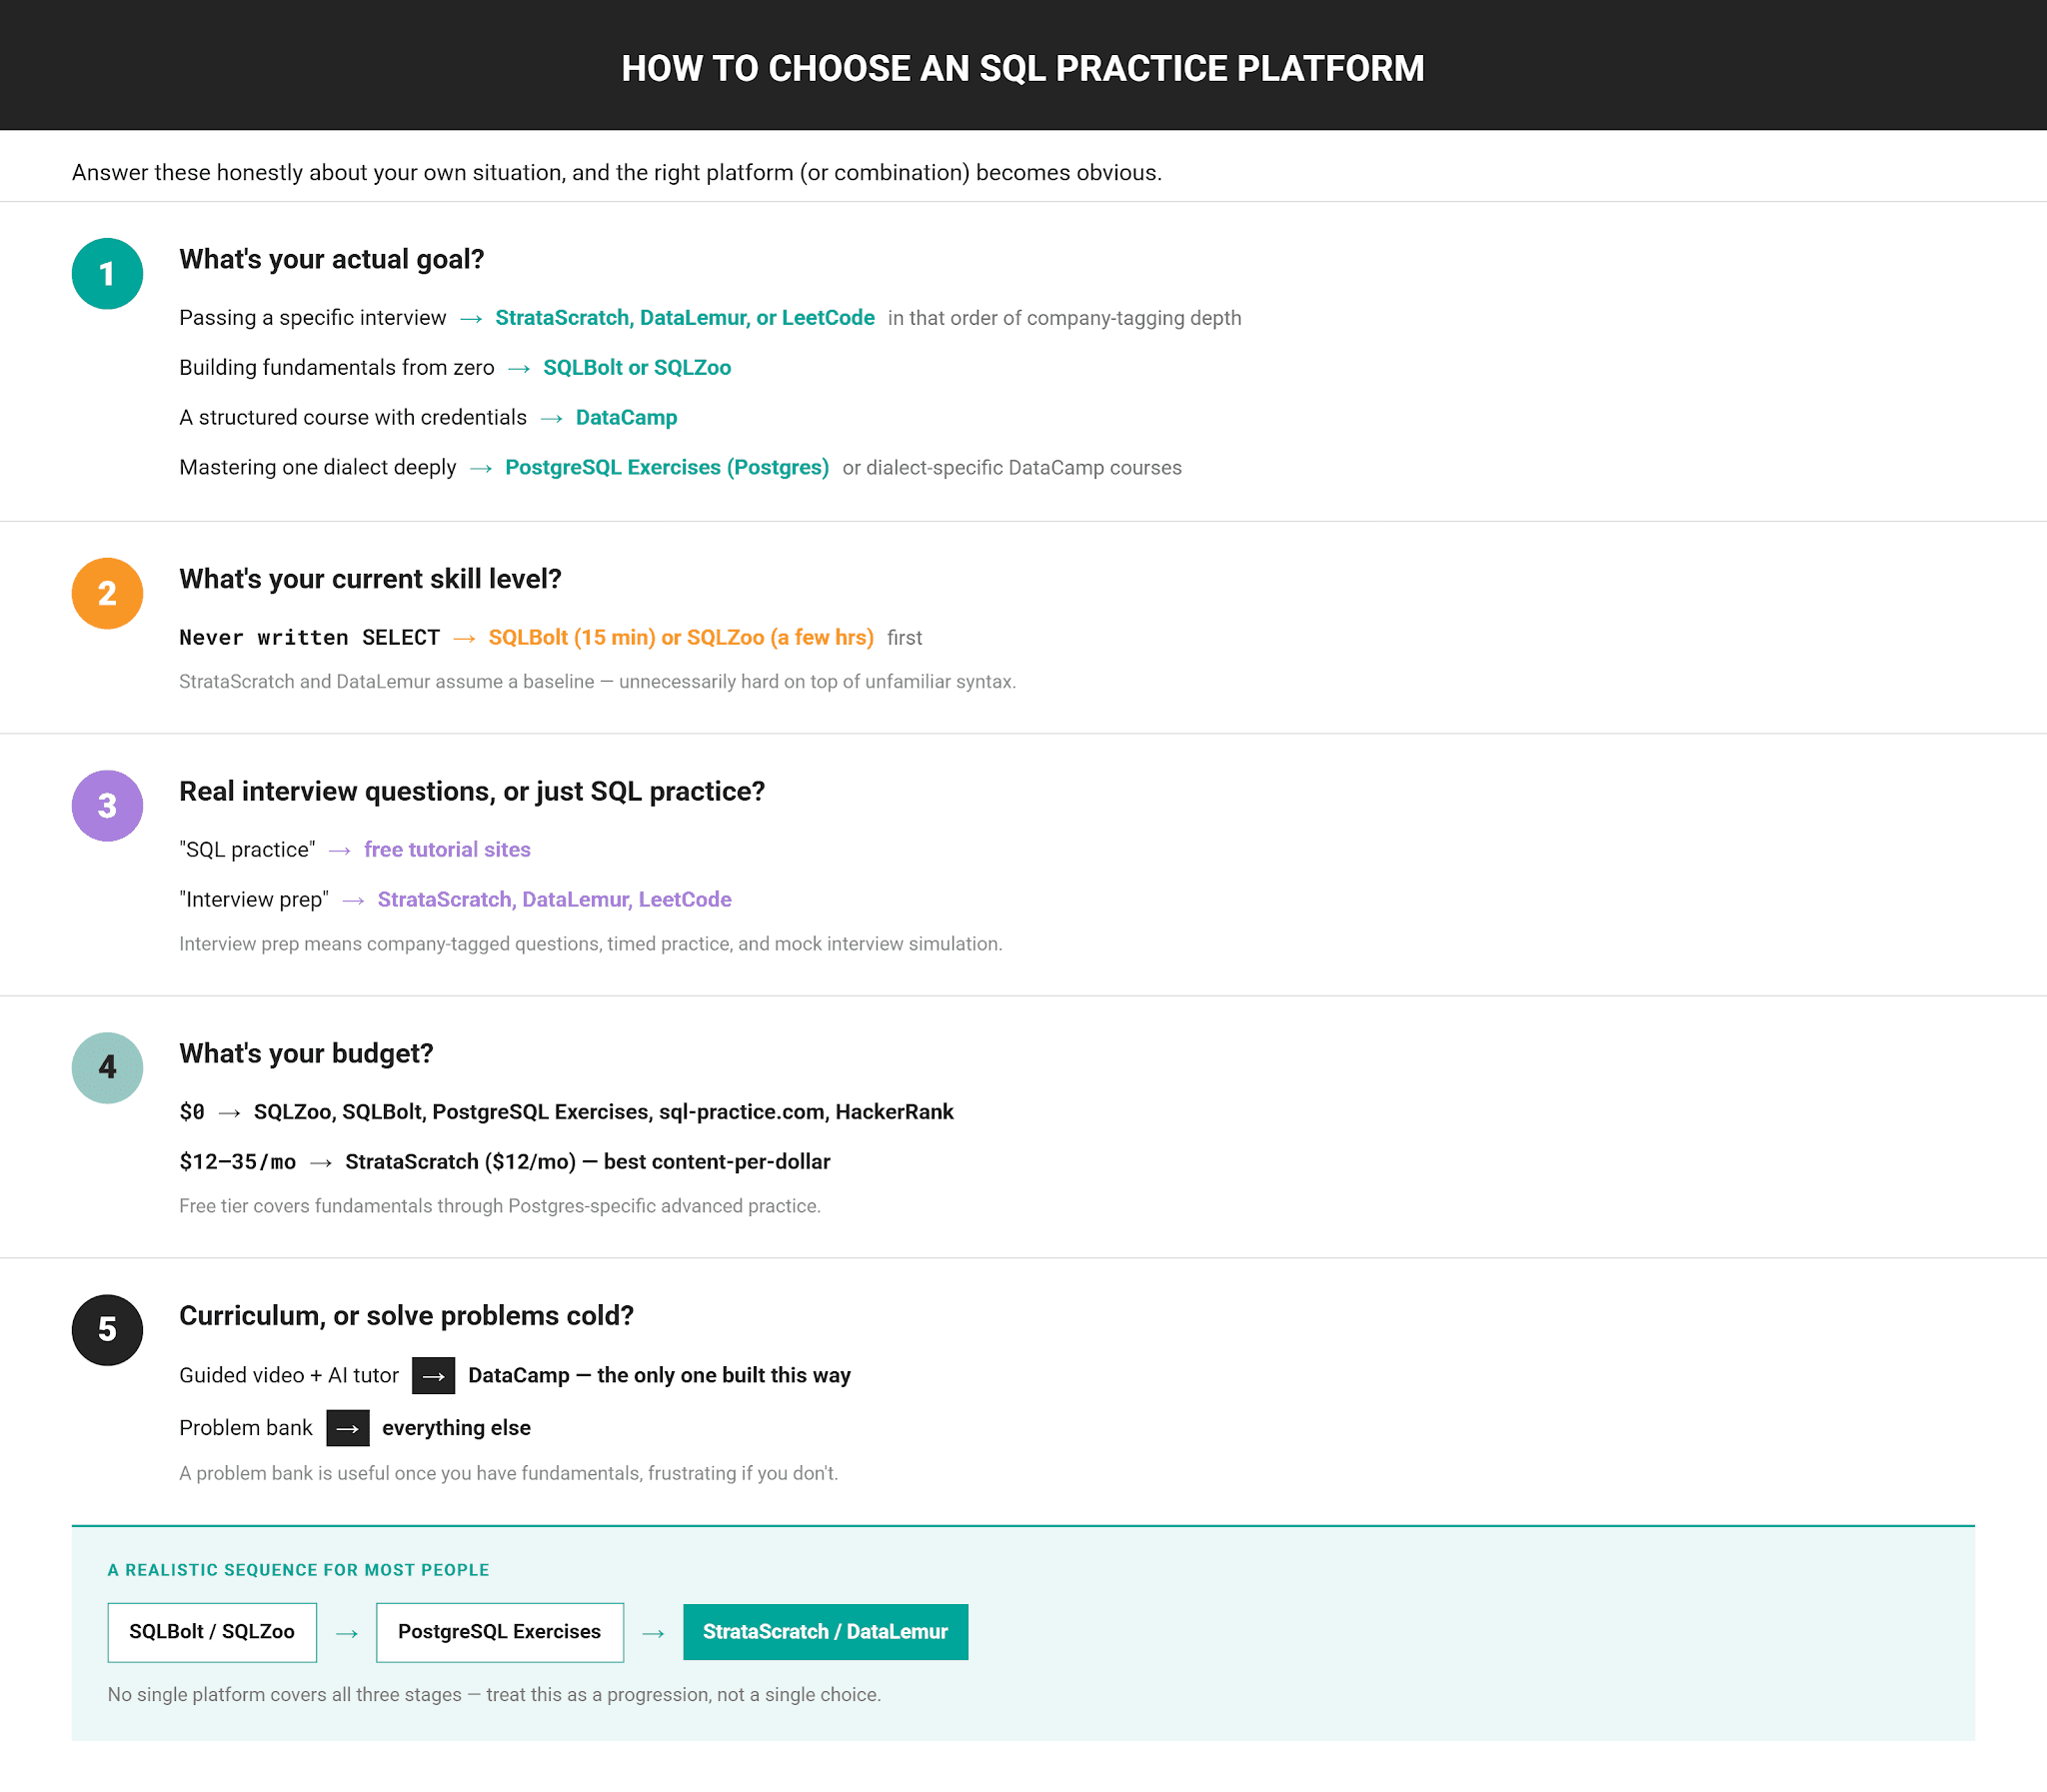Click 'SQLZoo, SQLBolt, PostgreSQL Exercises, sql-practice.com, HackerRank' text

tap(604, 1112)
